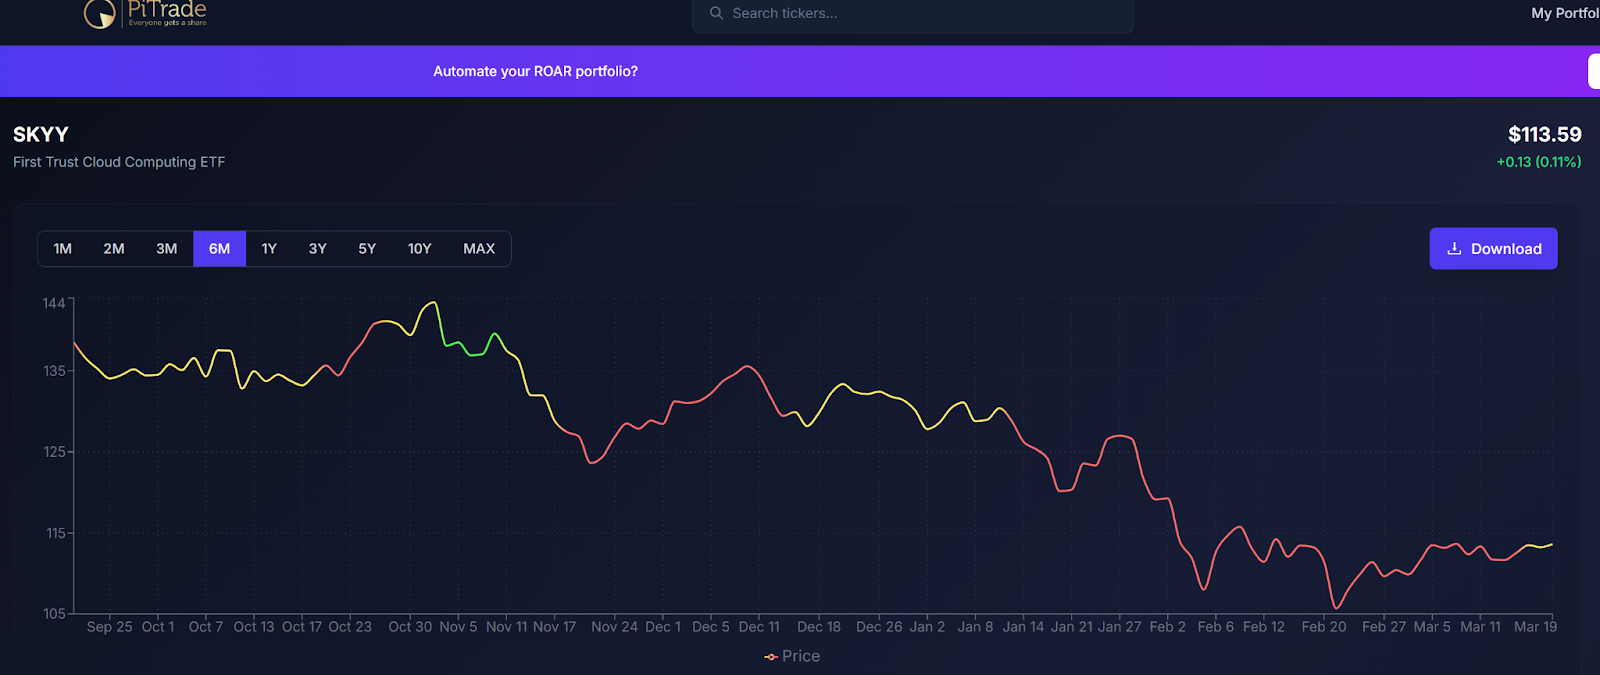
Task: Select the 2M time range
Action: click(114, 248)
